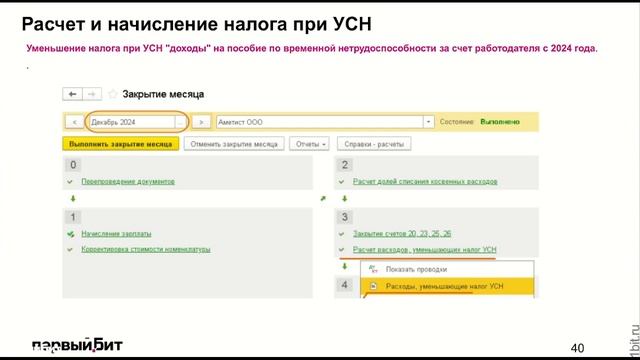Click status checkmark beside Расчет долей списания
Viewport: 640px width, 360px height.
click(342, 182)
